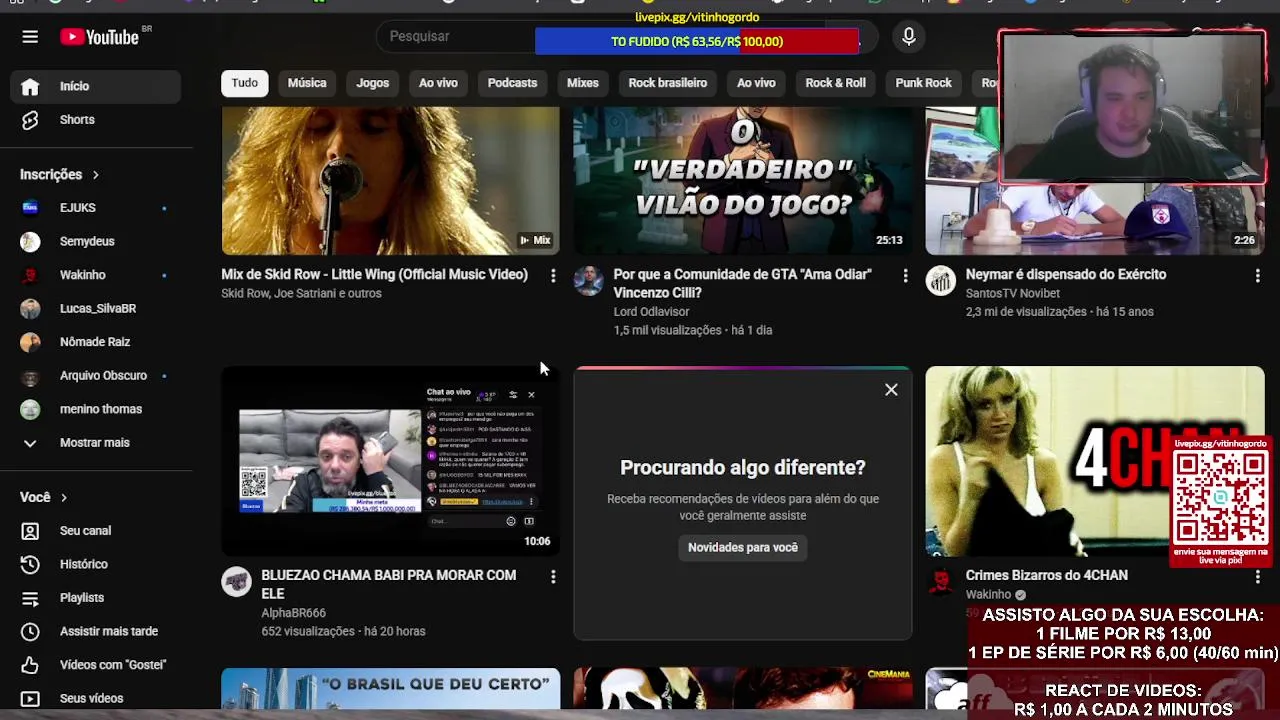Open options menu for Neymar video
Screen dimensions: 1280x720
1257,275
